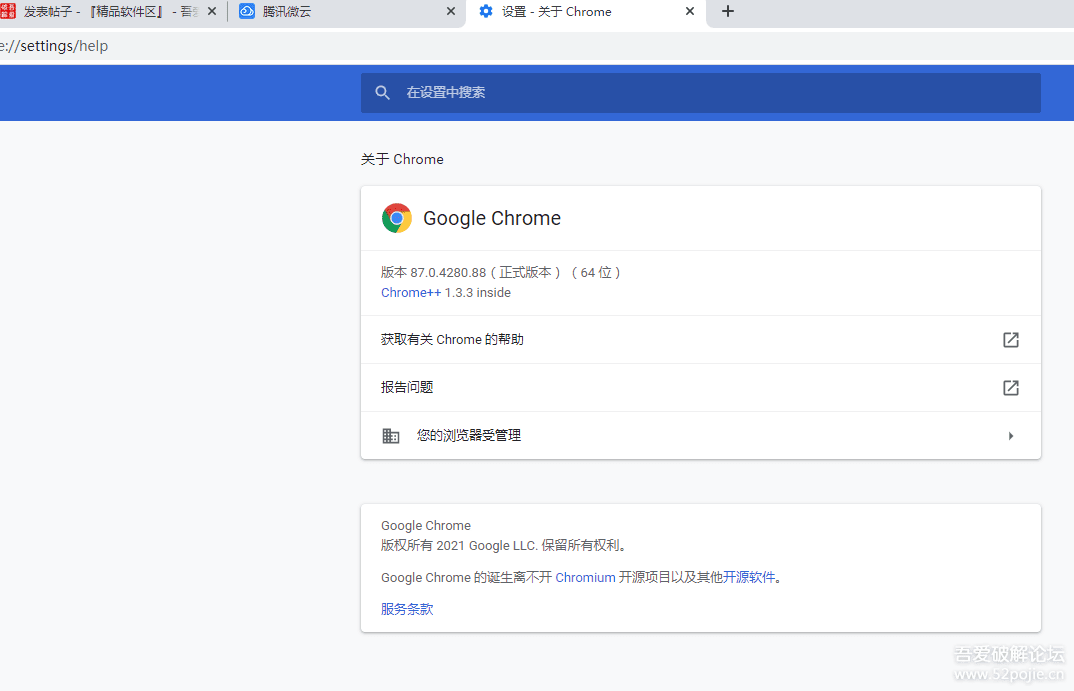Click the building icon beside 您的浏览器受管理

390,436
